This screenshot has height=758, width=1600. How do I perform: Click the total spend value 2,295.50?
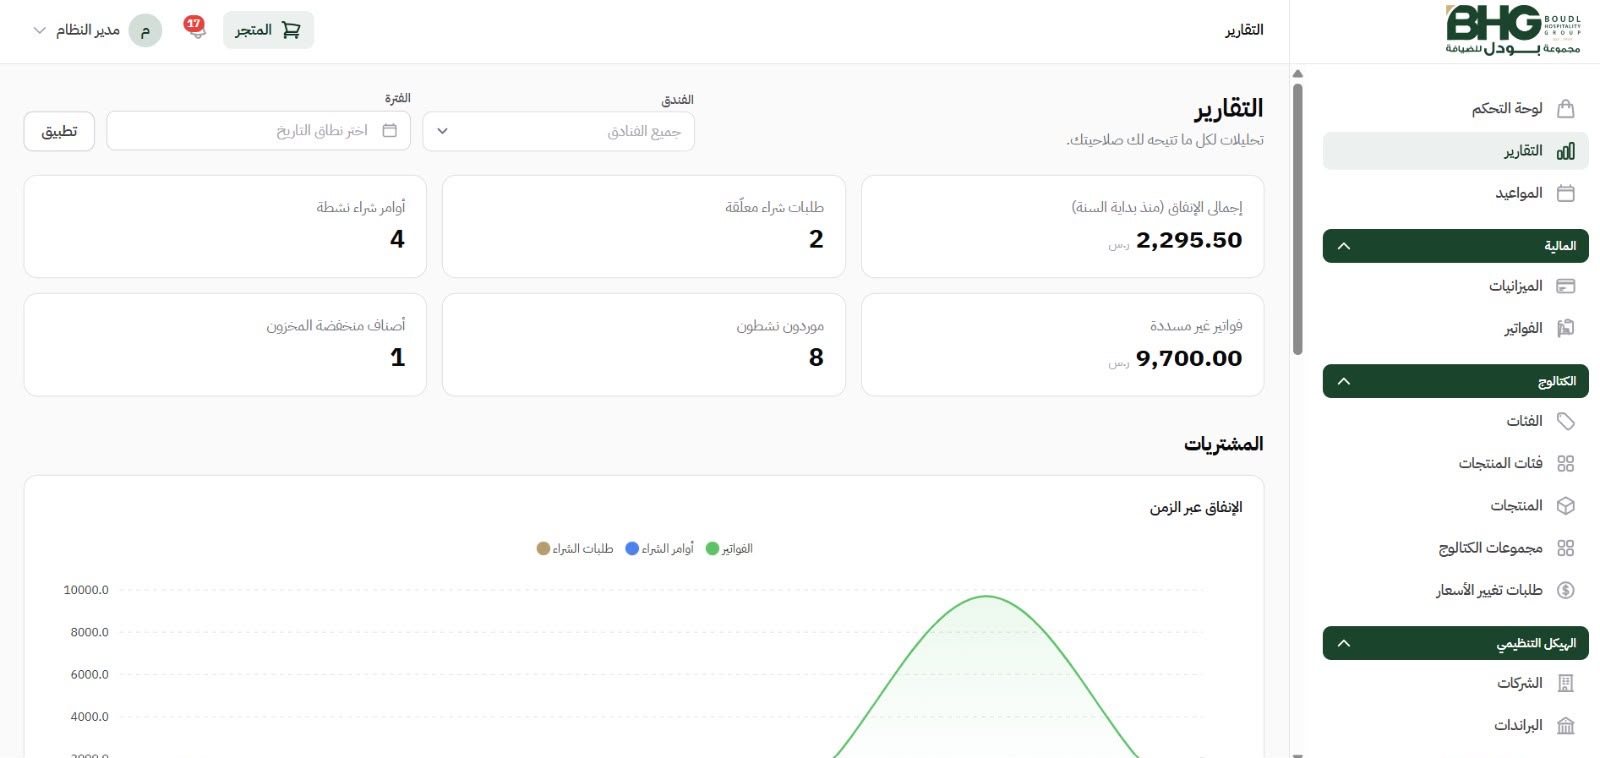(x=1189, y=240)
